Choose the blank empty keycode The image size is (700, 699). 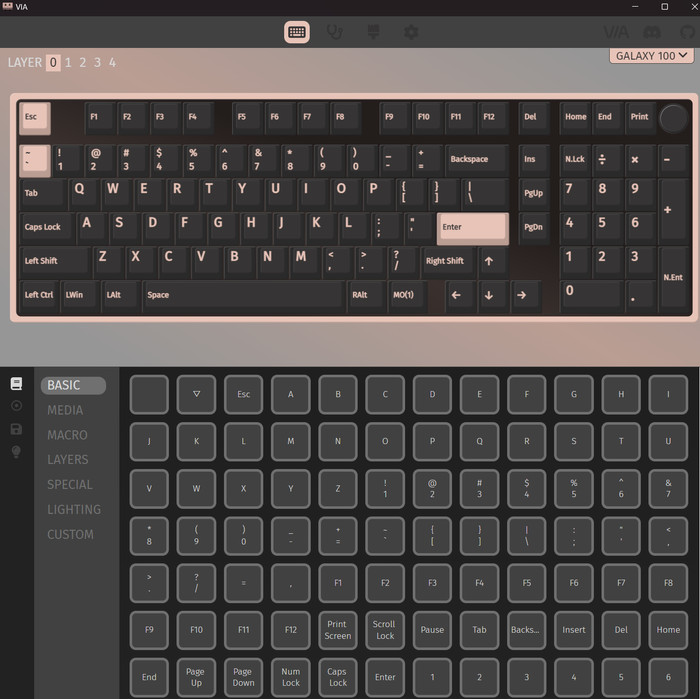click(149, 394)
